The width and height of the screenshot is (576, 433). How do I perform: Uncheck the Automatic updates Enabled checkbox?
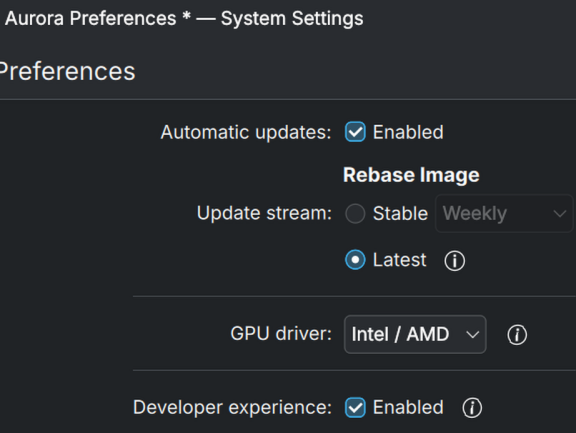(x=355, y=132)
